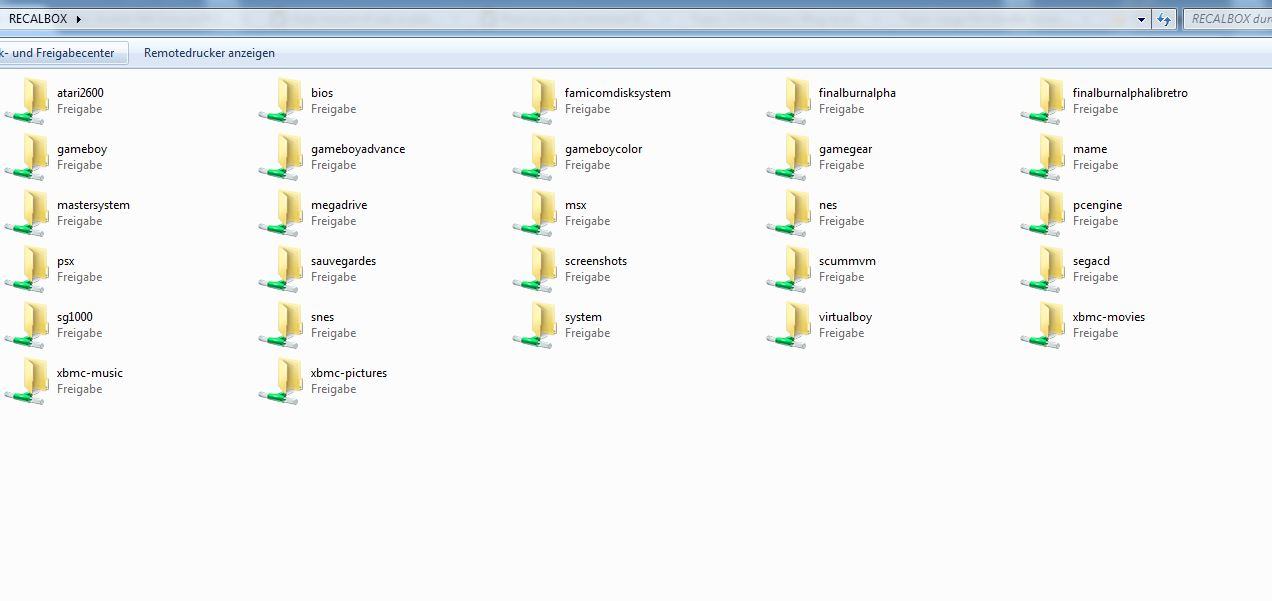Screen dimensions: 1272x601
Task: Click the scummvm folder name
Action: click(847, 261)
